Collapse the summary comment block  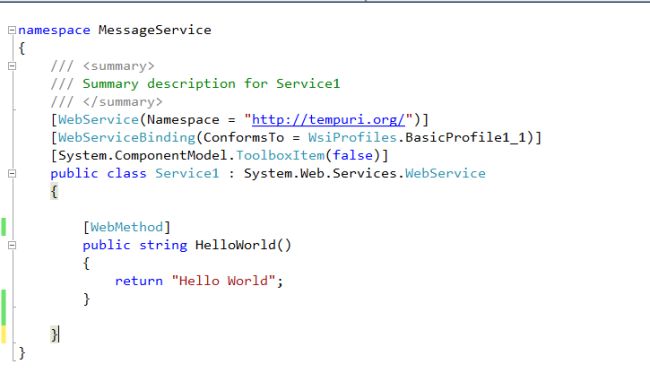12,66
